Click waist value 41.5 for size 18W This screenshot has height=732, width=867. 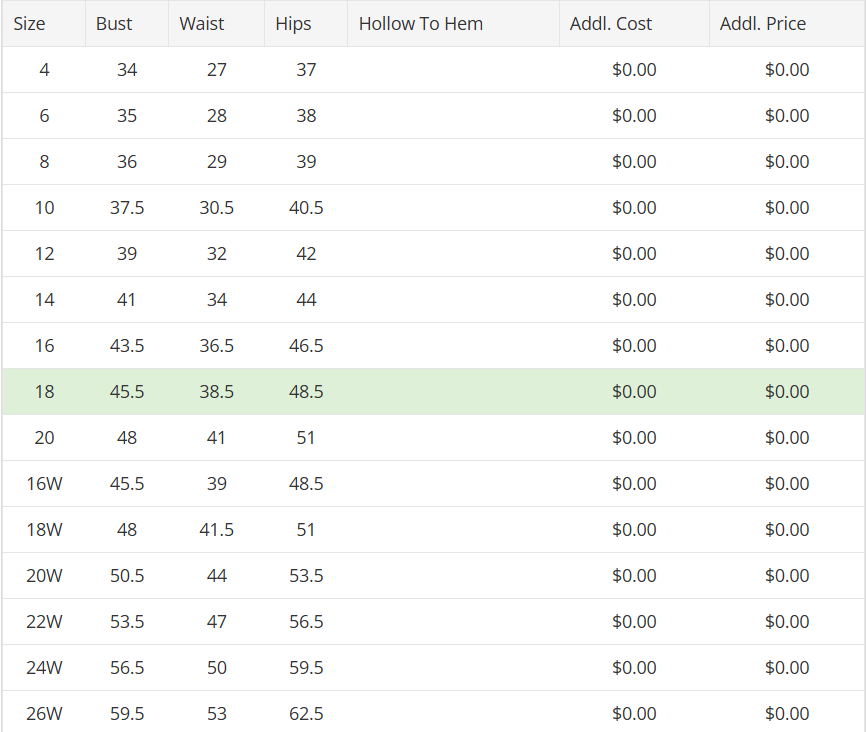(x=217, y=529)
